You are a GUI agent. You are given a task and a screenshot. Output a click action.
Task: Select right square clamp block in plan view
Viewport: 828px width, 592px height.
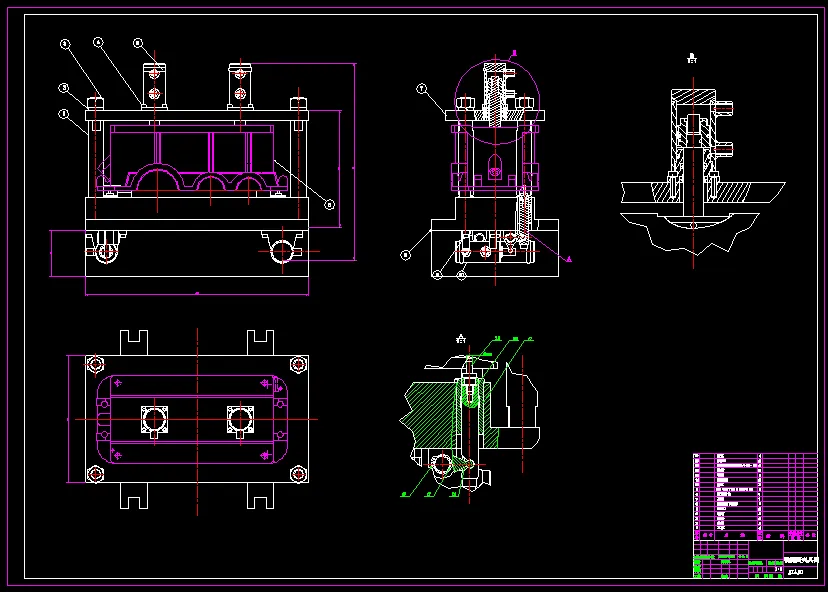[x=240, y=419]
